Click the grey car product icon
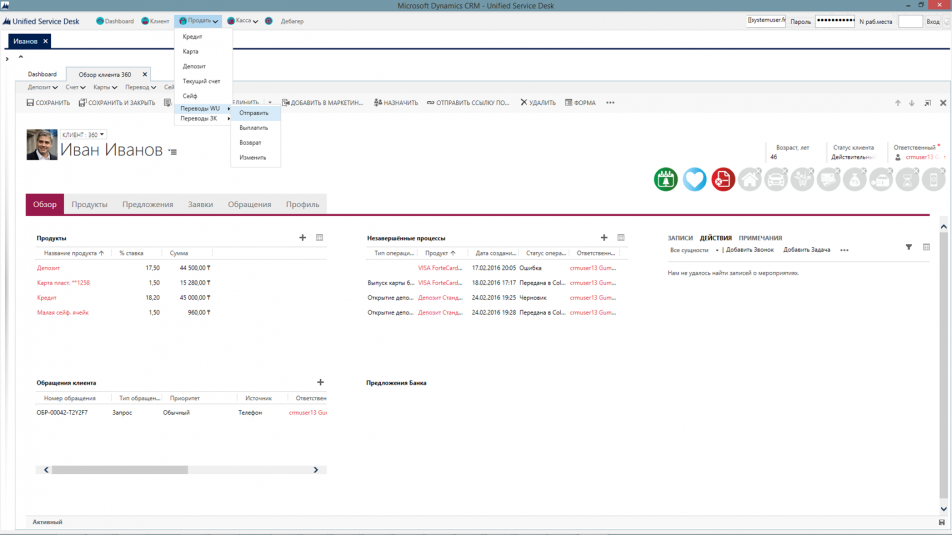This screenshot has width=952, height=535. [x=776, y=179]
